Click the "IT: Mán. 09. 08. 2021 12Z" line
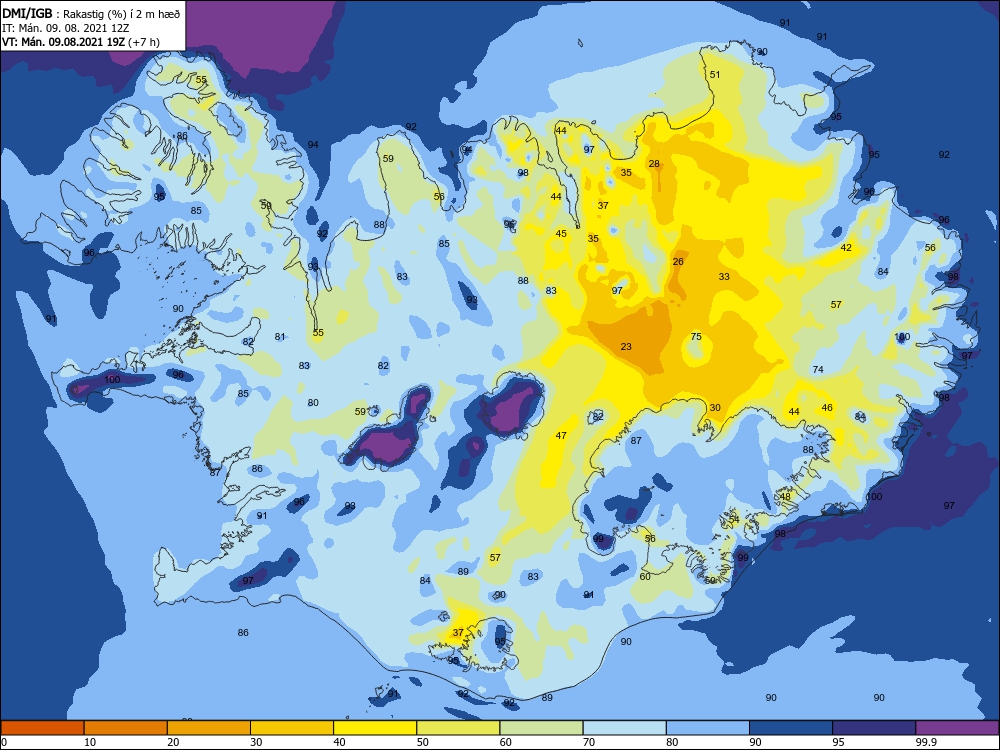 click(66, 28)
